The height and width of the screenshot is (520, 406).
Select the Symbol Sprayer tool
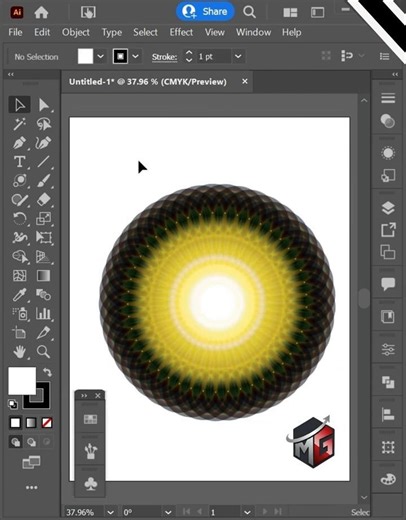[x=19, y=314]
